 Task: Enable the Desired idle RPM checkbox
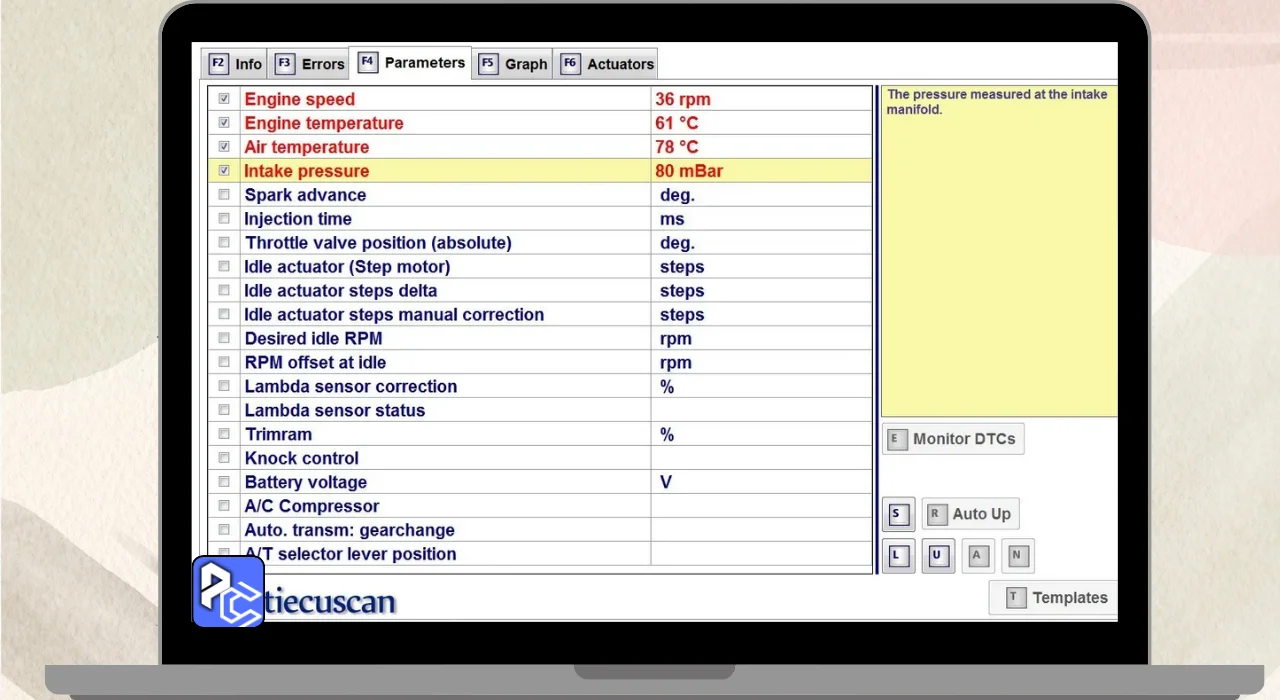224,339
